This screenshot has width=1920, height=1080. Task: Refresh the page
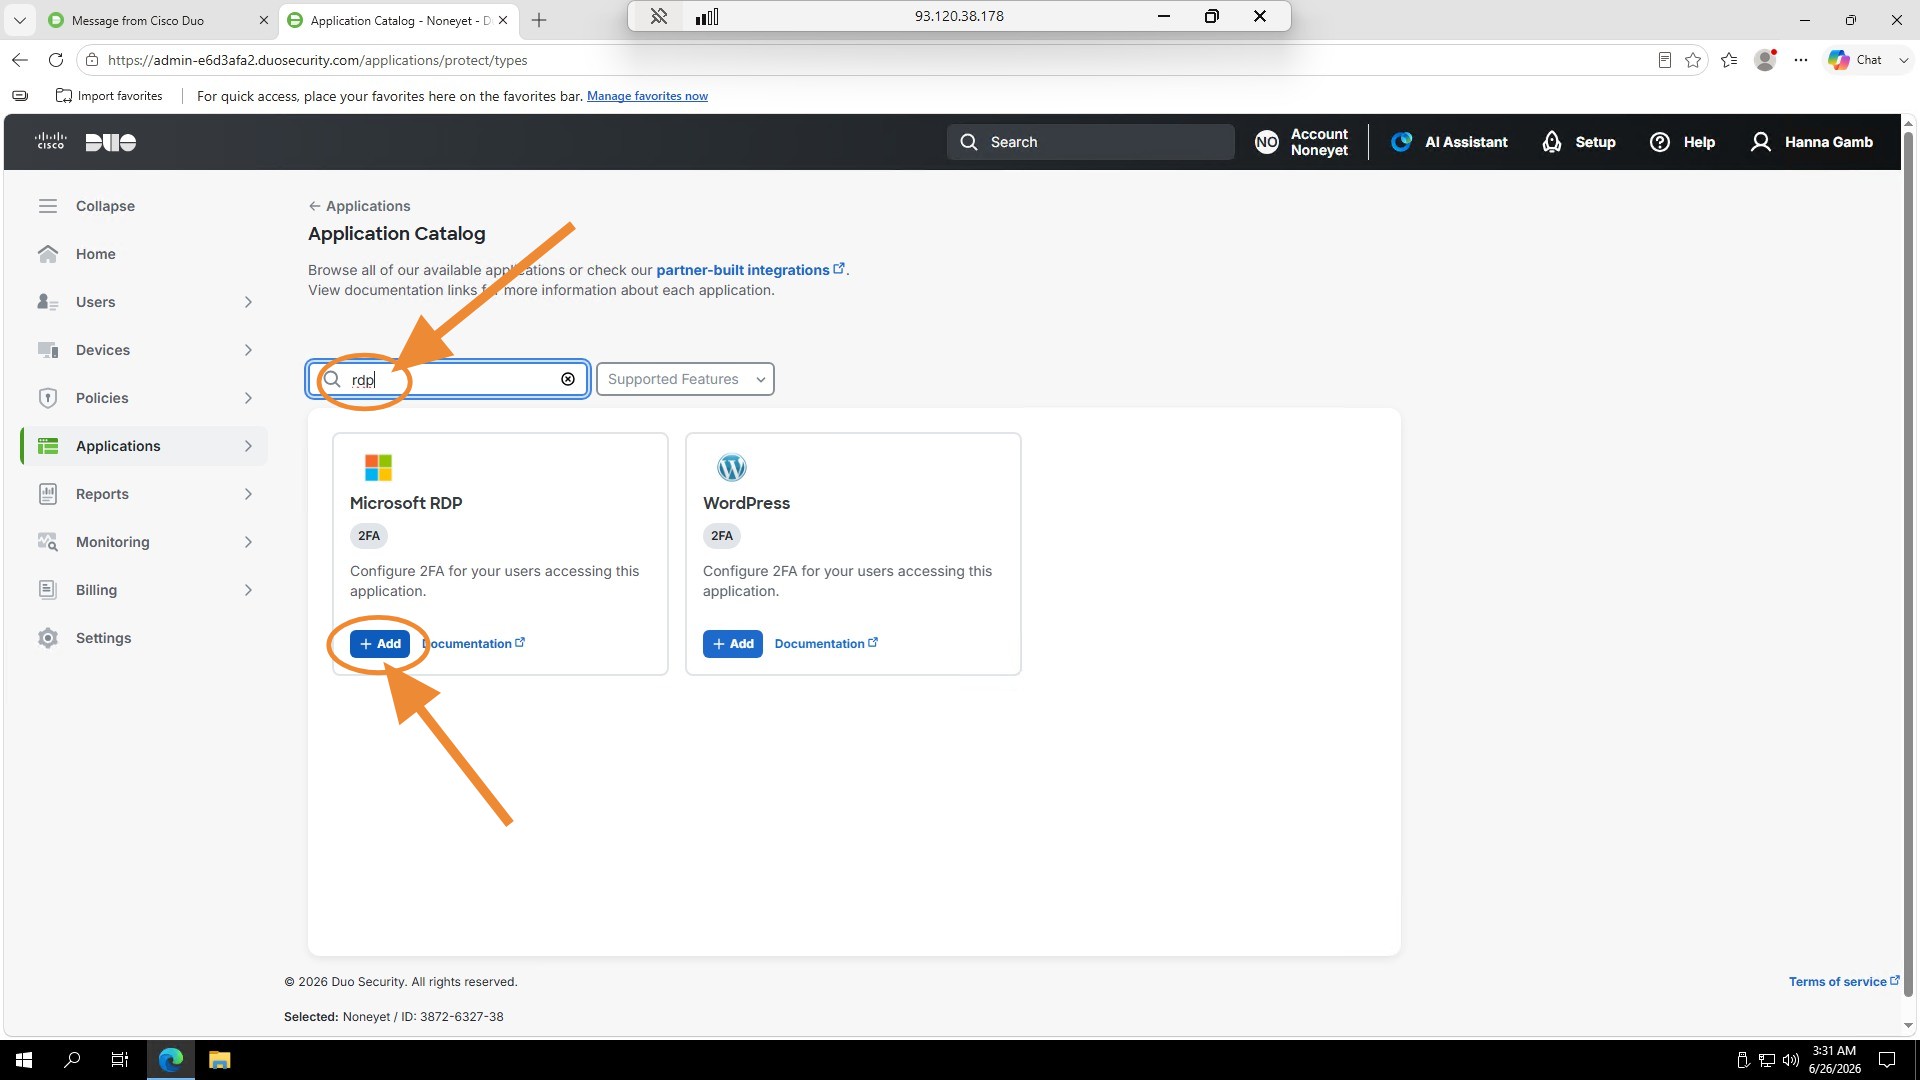tap(56, 60)
